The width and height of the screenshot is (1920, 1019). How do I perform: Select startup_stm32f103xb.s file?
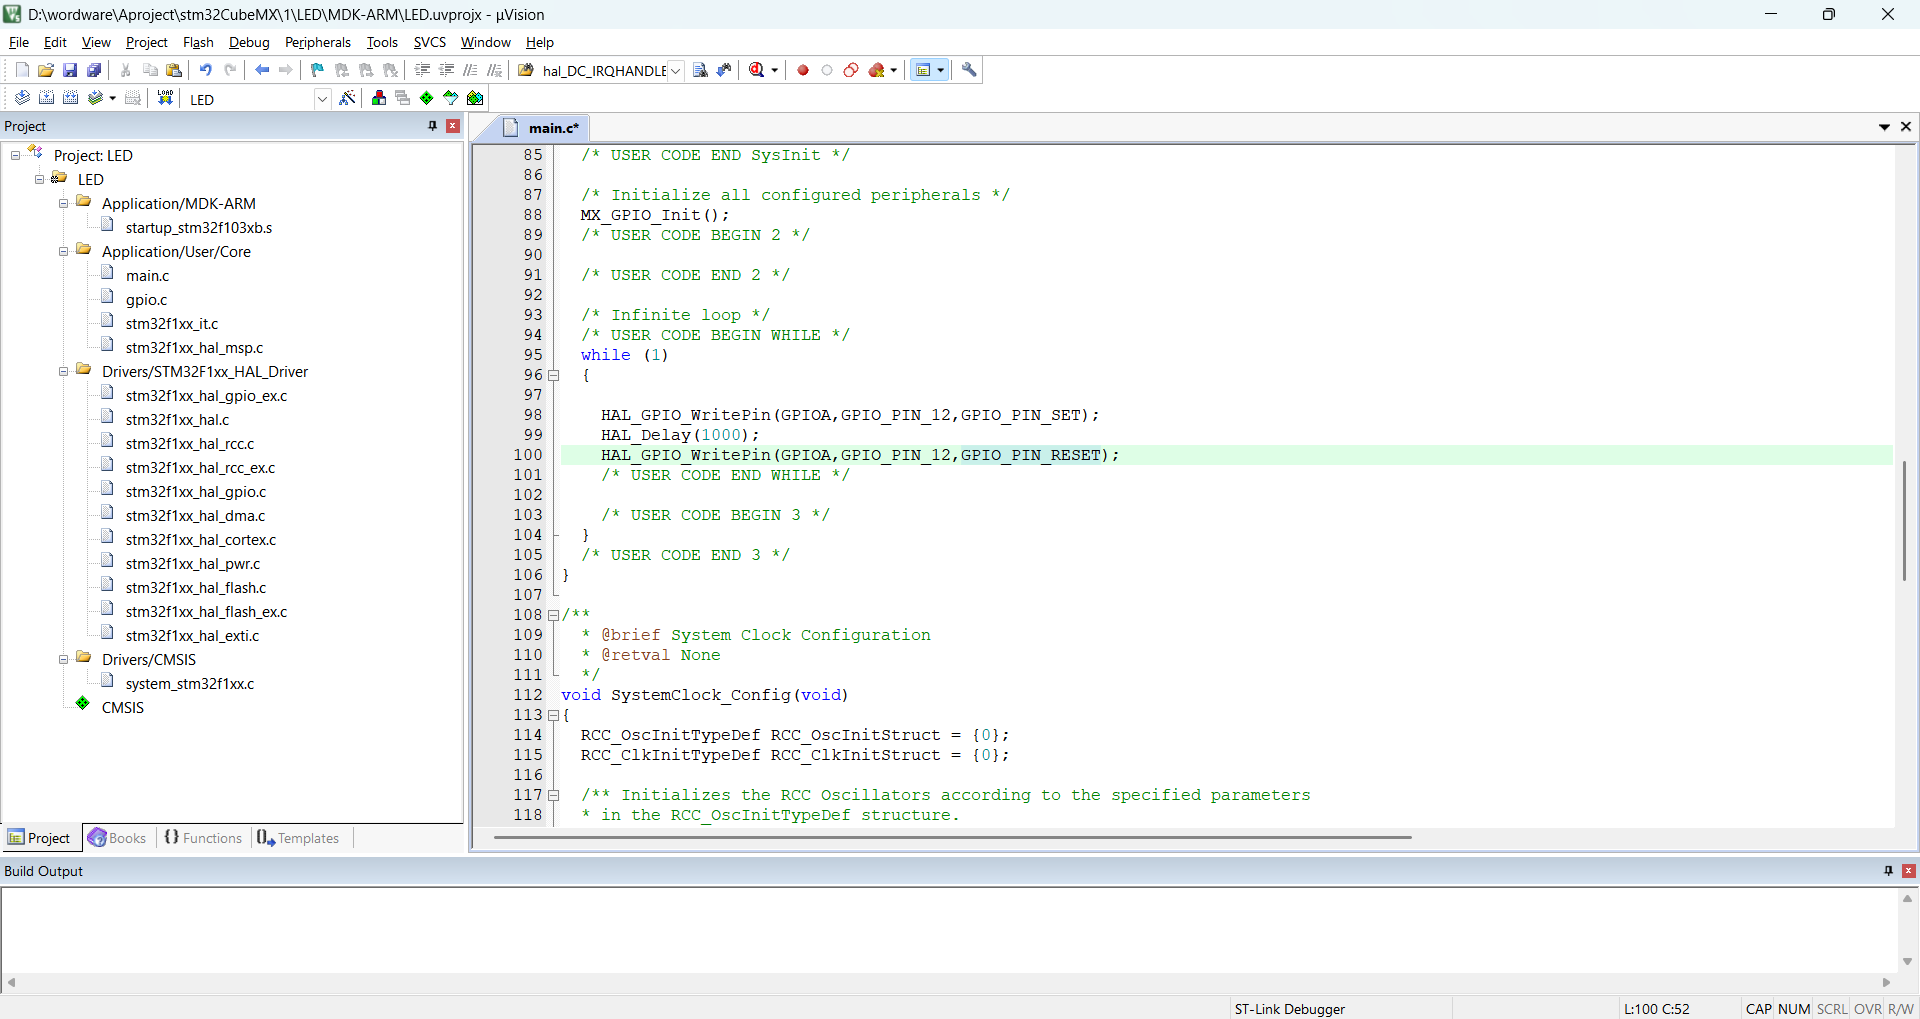click(199, 228)
